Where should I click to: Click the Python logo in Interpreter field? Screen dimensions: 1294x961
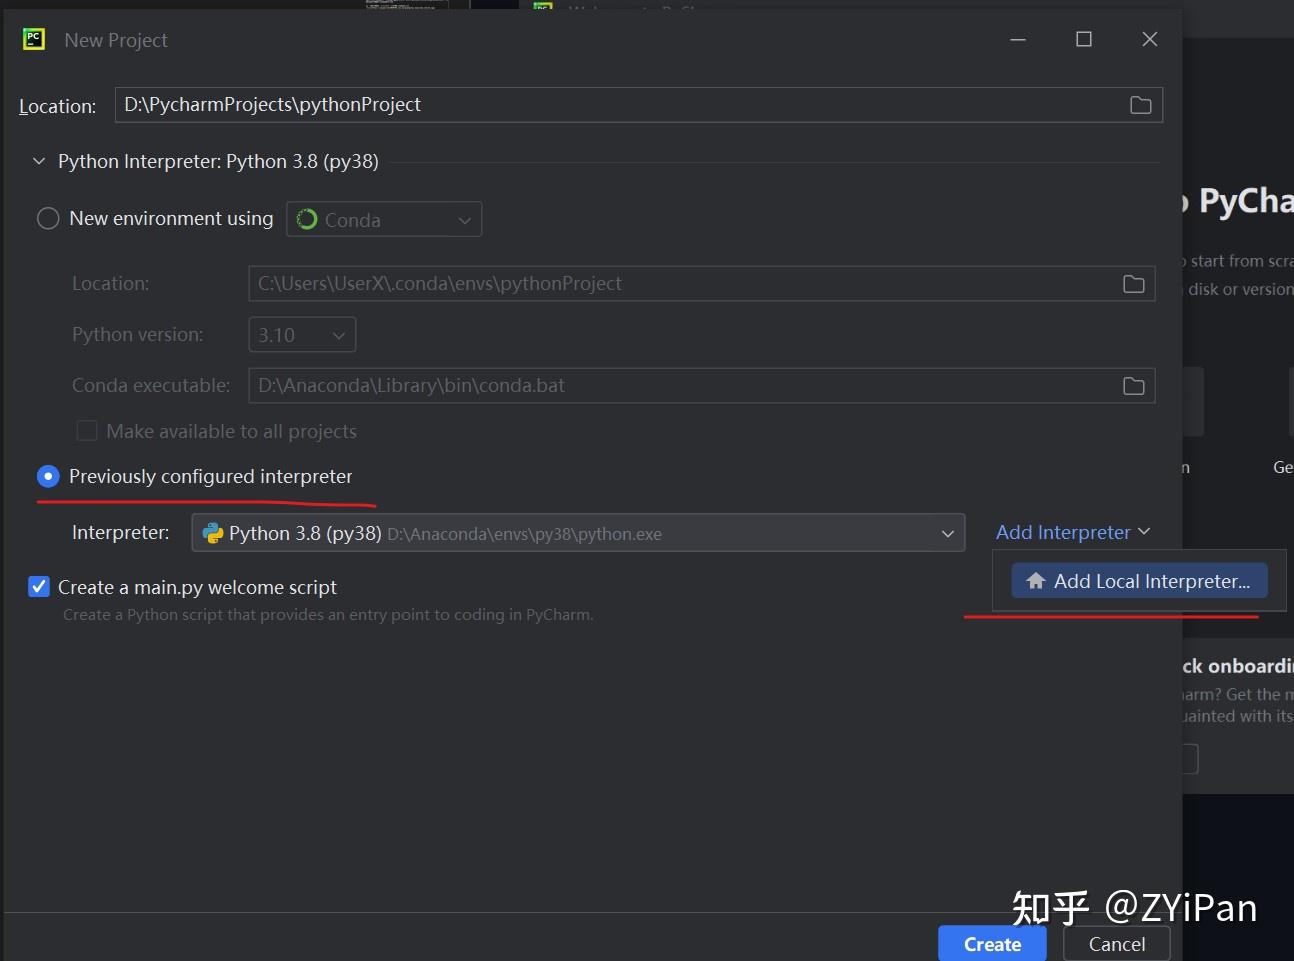point(214,533)
